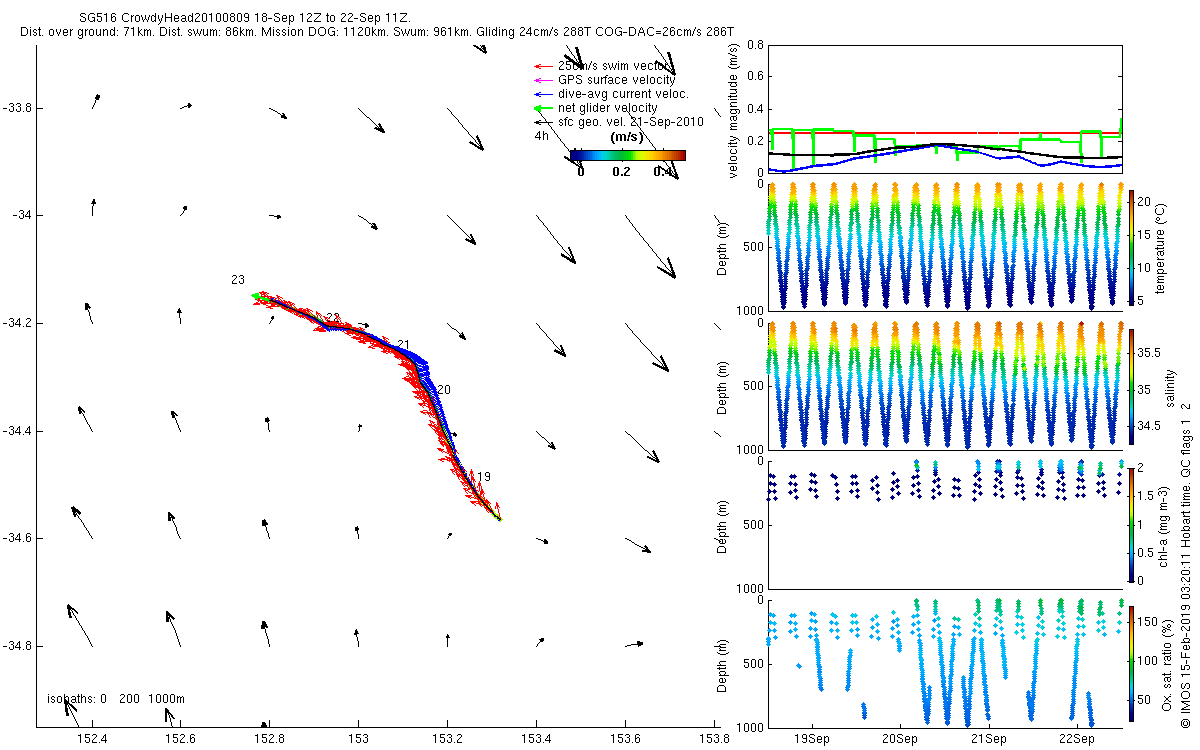
Task: Click the '0.6' tick on the velocity magnitude axis
Action: pos(755,78)
